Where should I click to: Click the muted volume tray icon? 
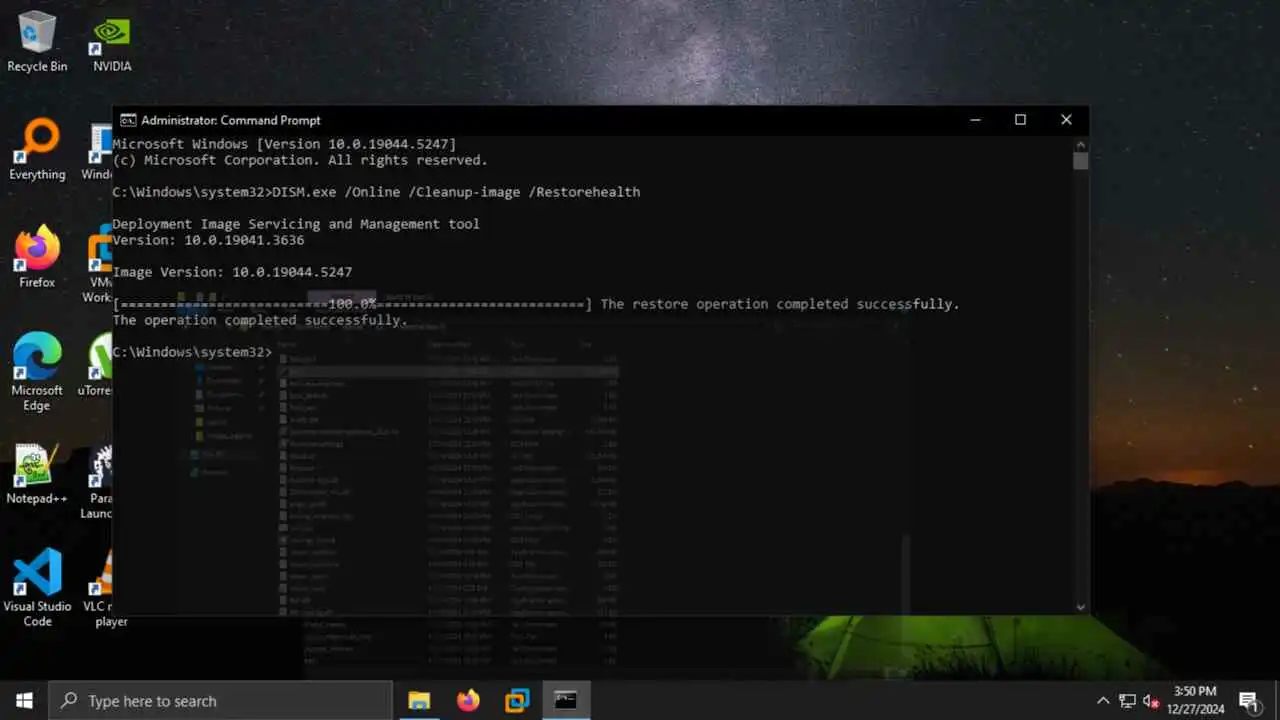(x=1151, y=701)
